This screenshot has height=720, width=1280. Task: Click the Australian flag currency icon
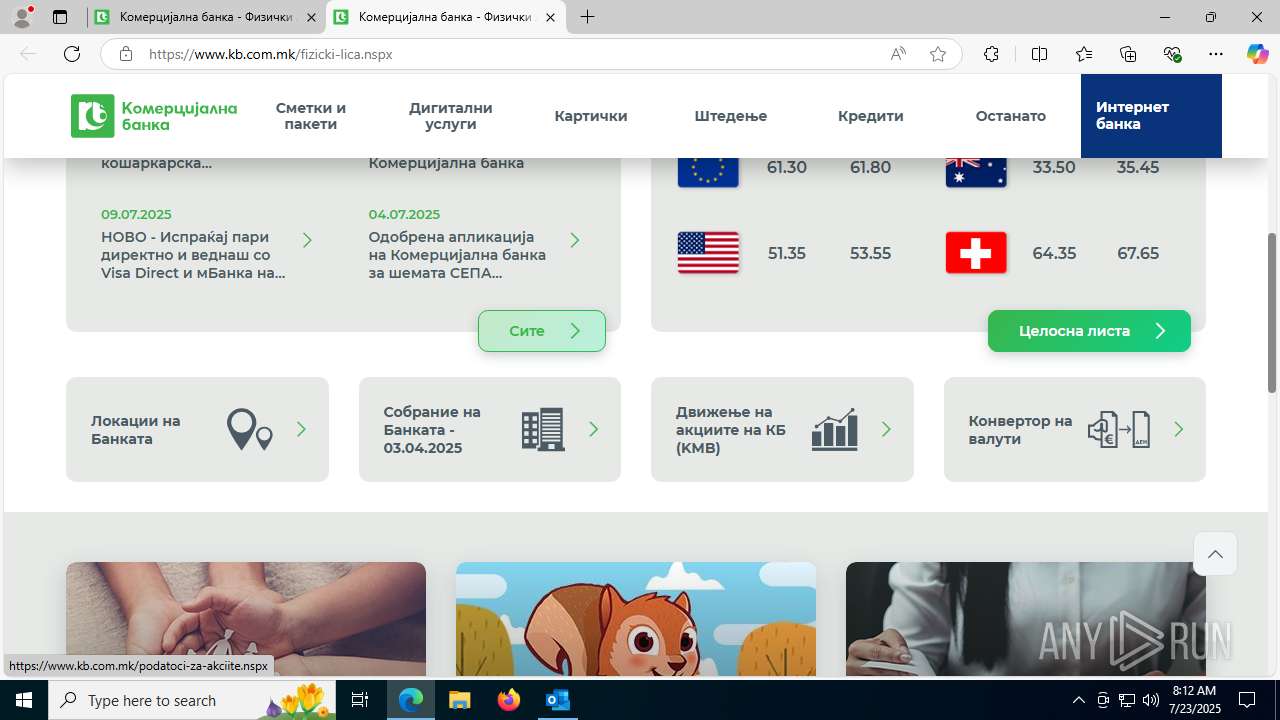pyautogui.click(x=976, y=171)
